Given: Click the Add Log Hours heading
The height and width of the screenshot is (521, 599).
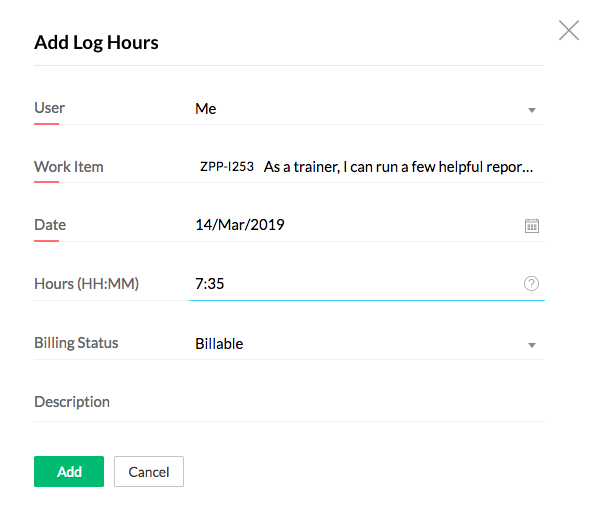Looking at the screenshot, I should [x=96, y=42].
